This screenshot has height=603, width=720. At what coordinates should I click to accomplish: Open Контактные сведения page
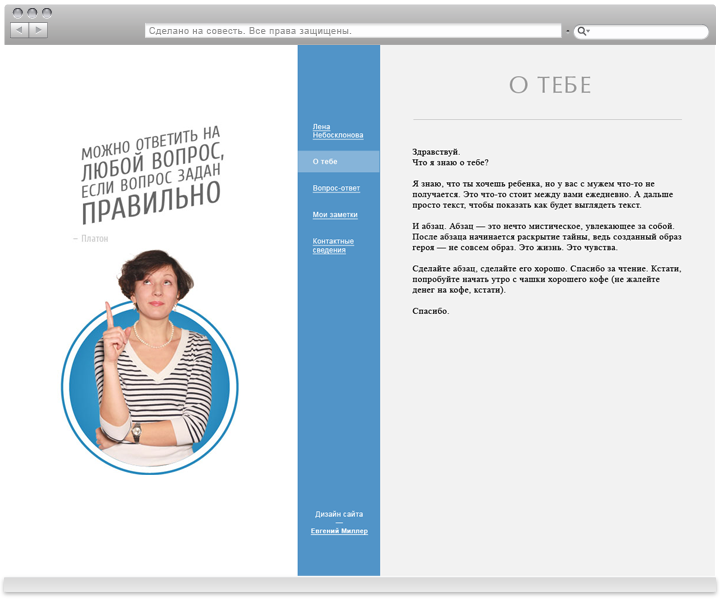coord(333,245)
